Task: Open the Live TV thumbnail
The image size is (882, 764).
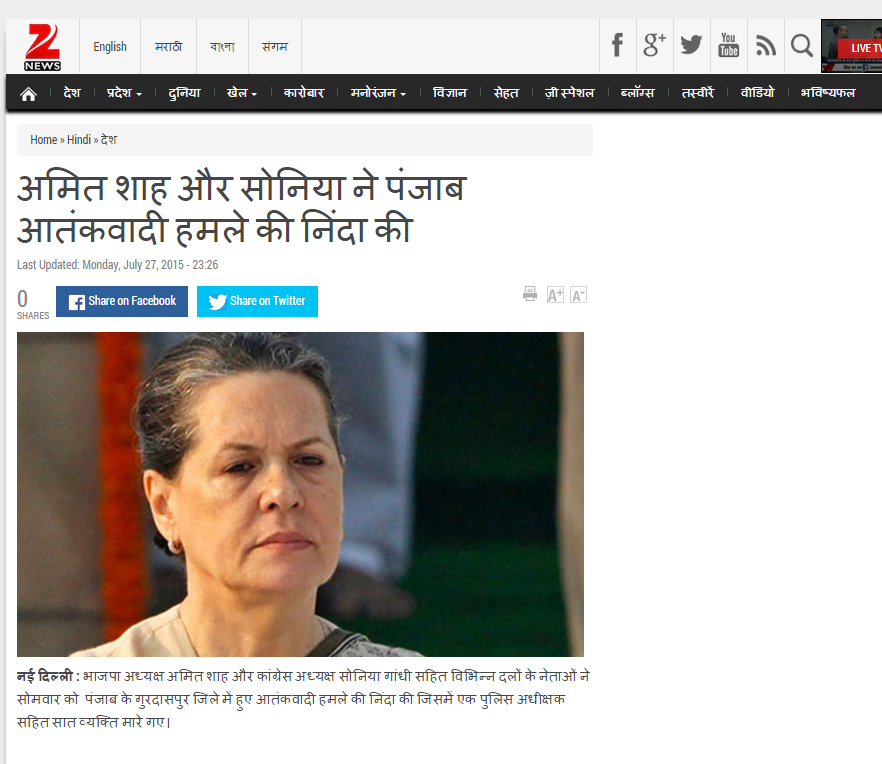Action: point(852,46)
